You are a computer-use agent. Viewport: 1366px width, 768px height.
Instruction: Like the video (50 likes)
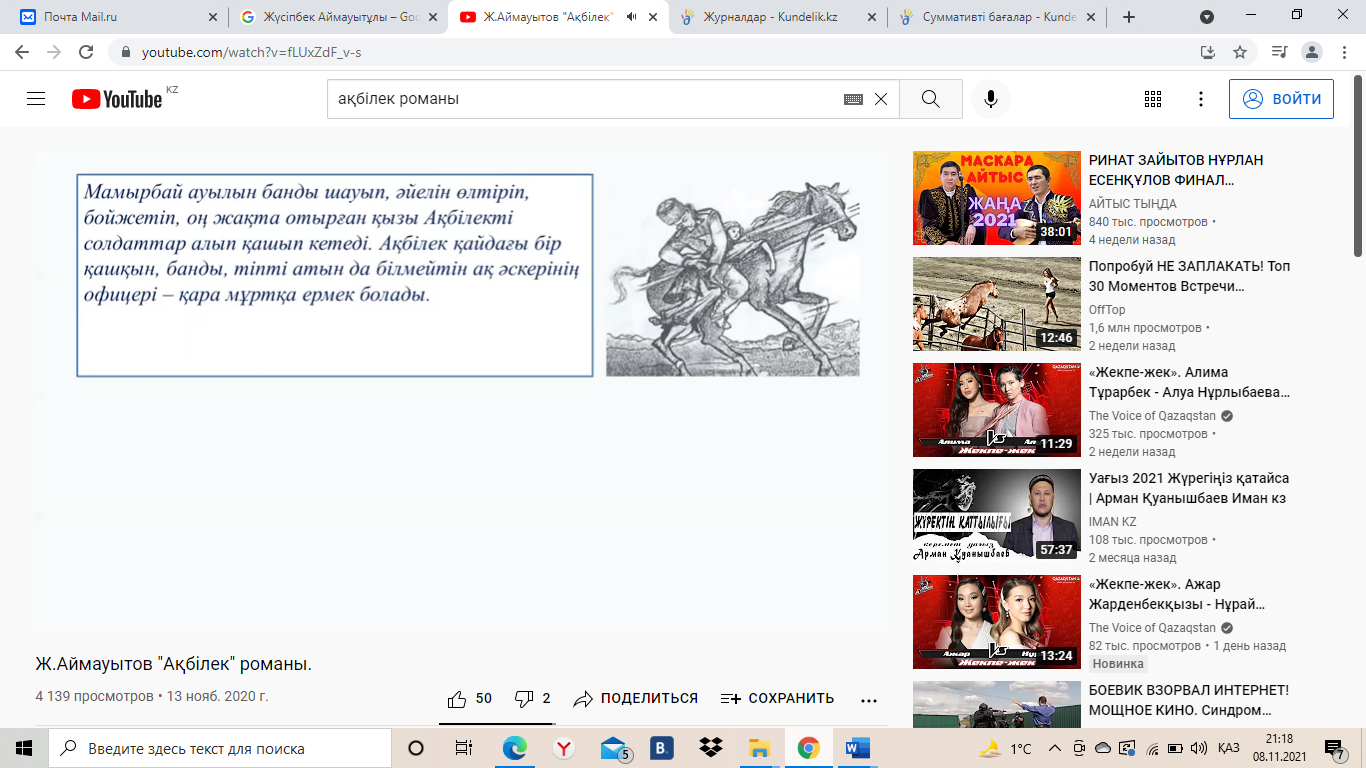[470, 698]
